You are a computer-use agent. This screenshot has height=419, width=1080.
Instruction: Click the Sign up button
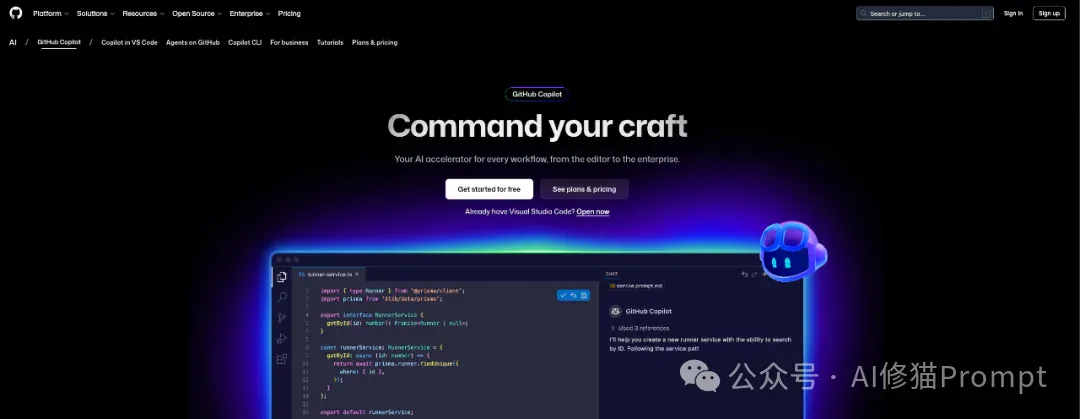1049,14
